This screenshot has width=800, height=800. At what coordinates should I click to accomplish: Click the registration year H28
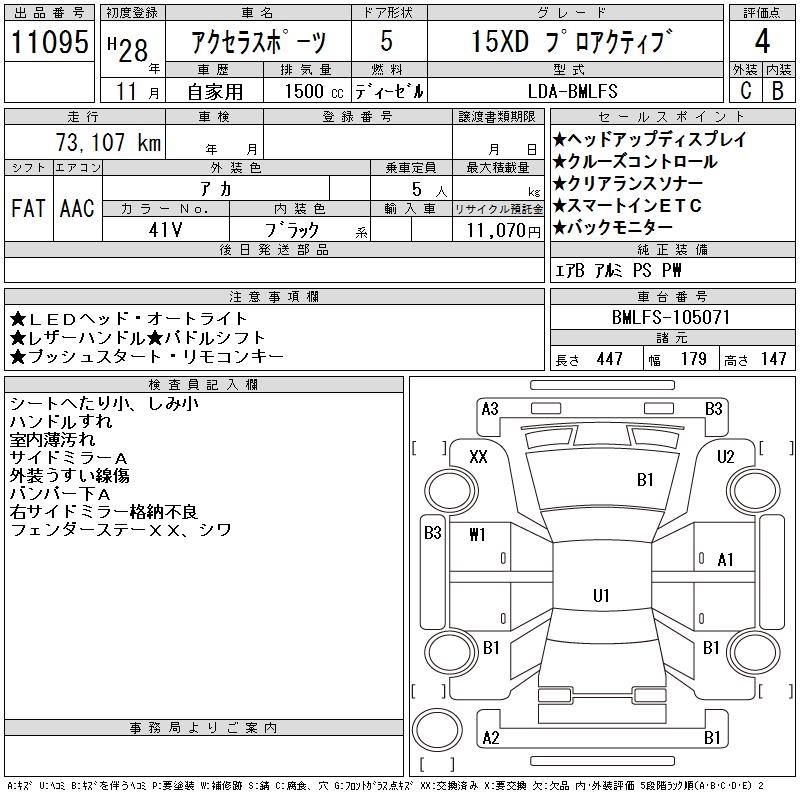pos(128,50)
